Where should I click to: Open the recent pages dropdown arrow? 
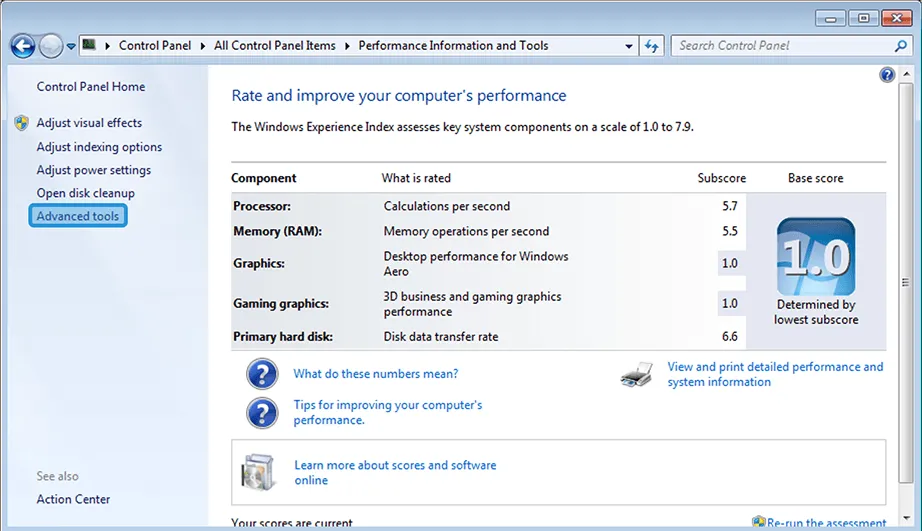coord(71,46)
